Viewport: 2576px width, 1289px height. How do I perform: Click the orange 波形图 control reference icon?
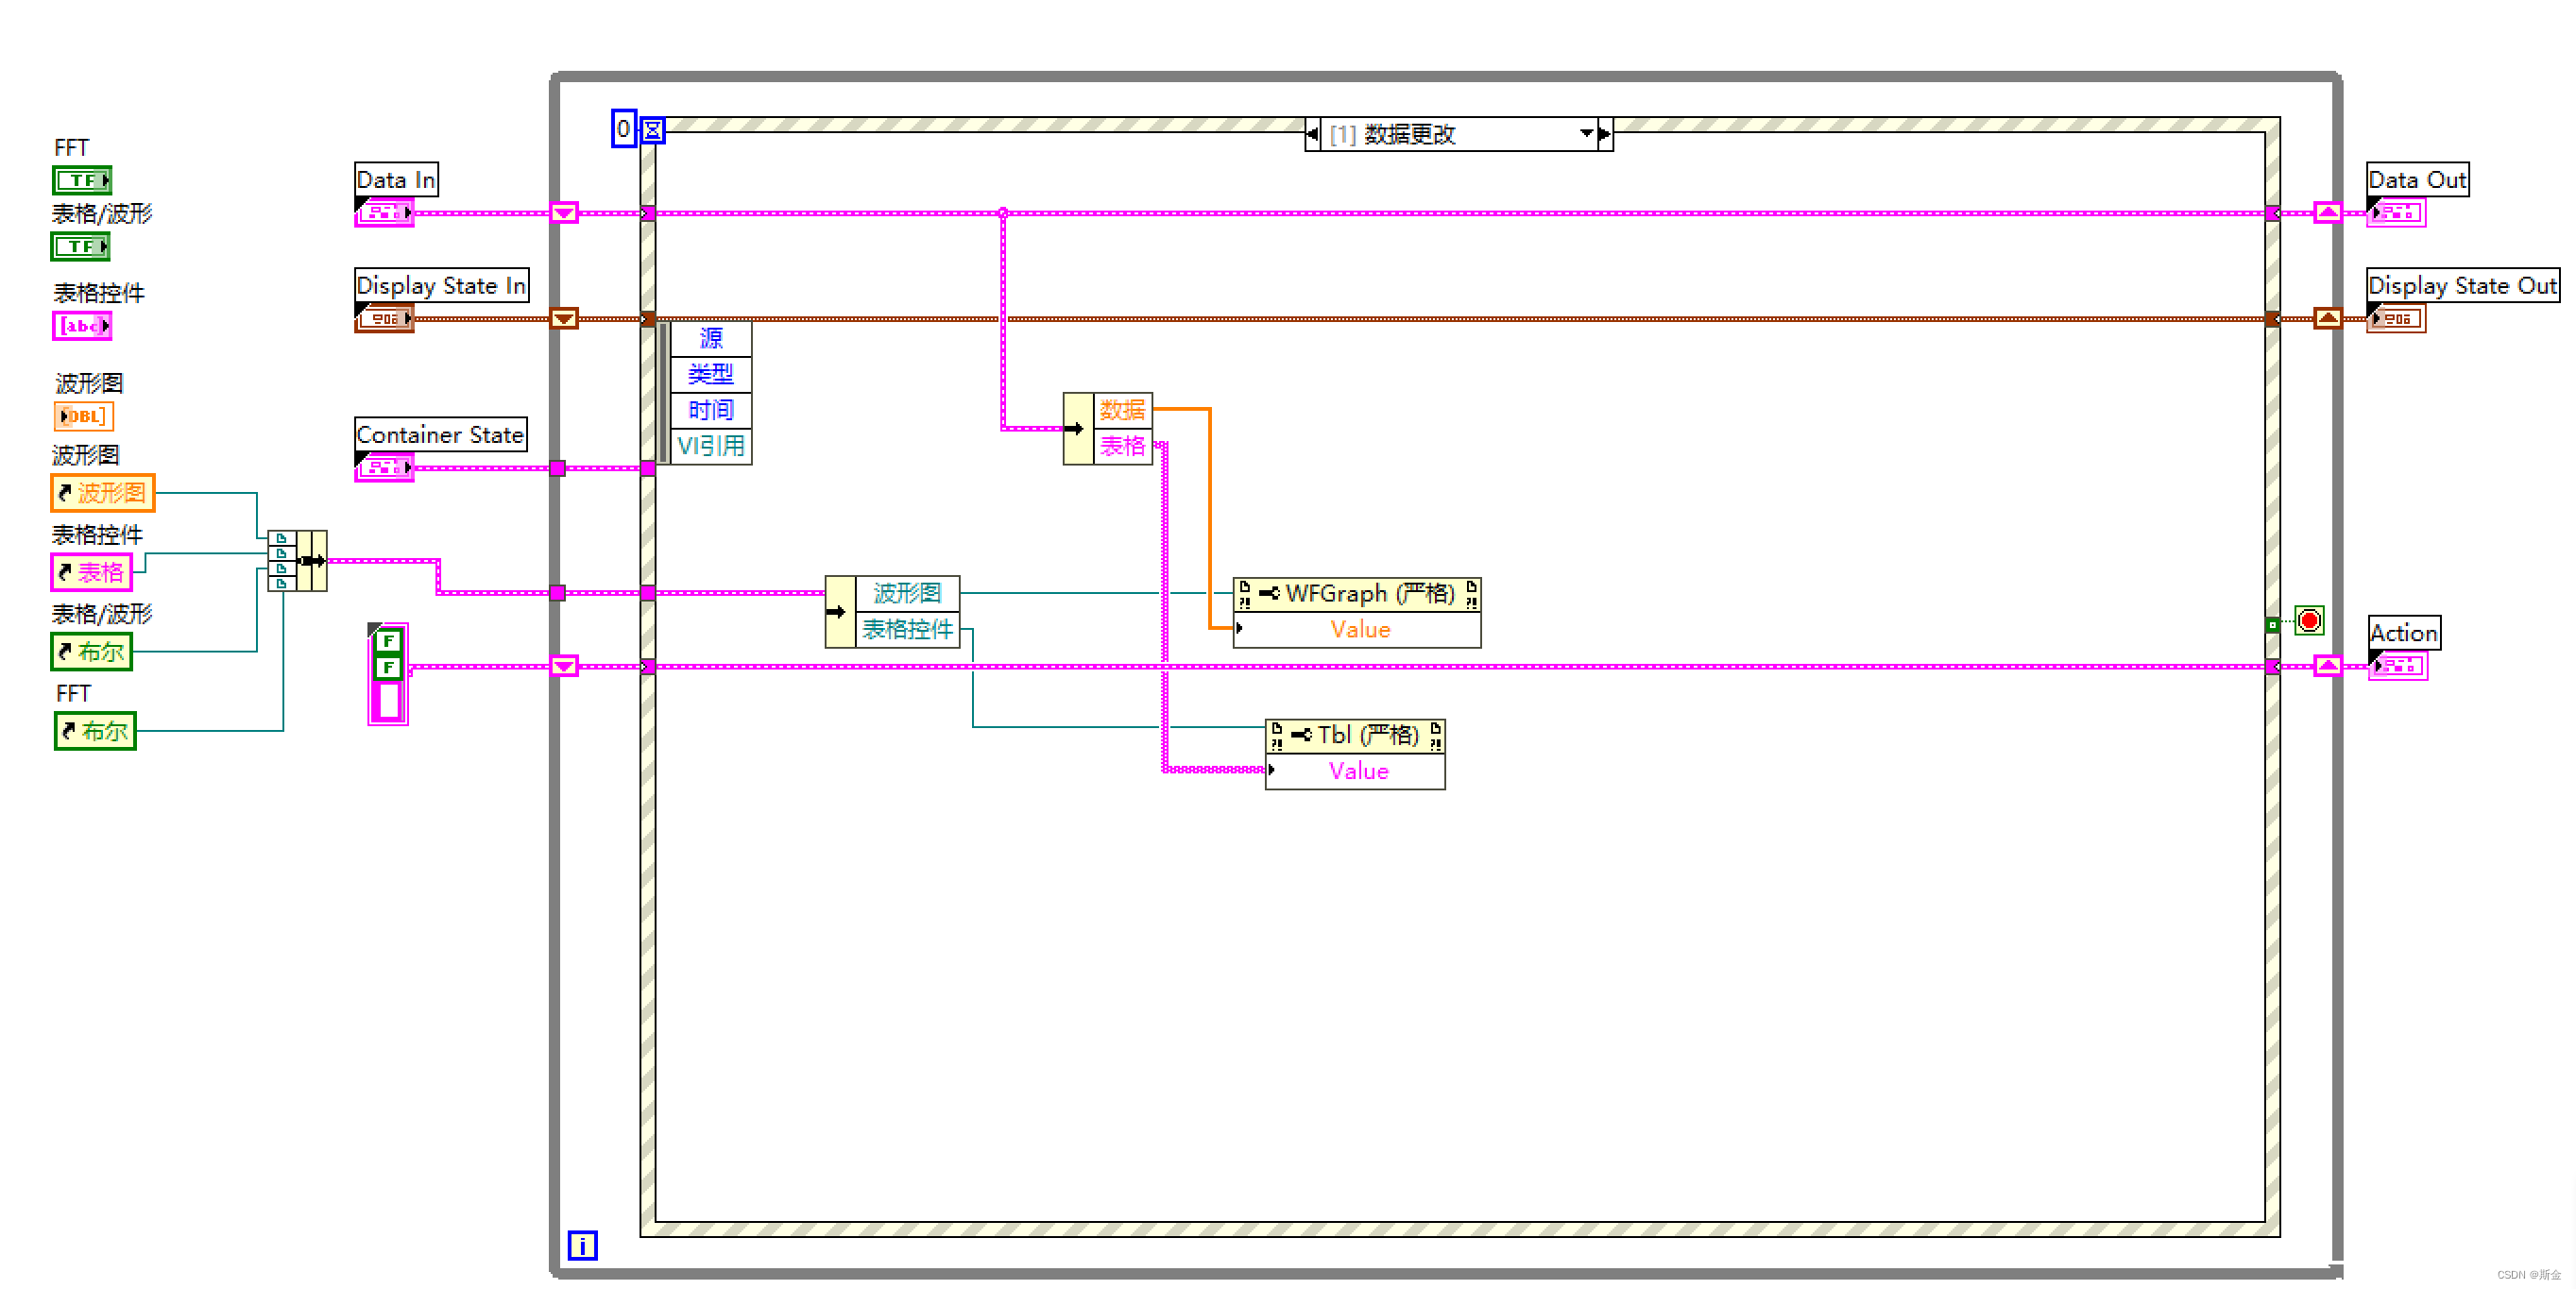pyautogui.click(x=101, y=492)
